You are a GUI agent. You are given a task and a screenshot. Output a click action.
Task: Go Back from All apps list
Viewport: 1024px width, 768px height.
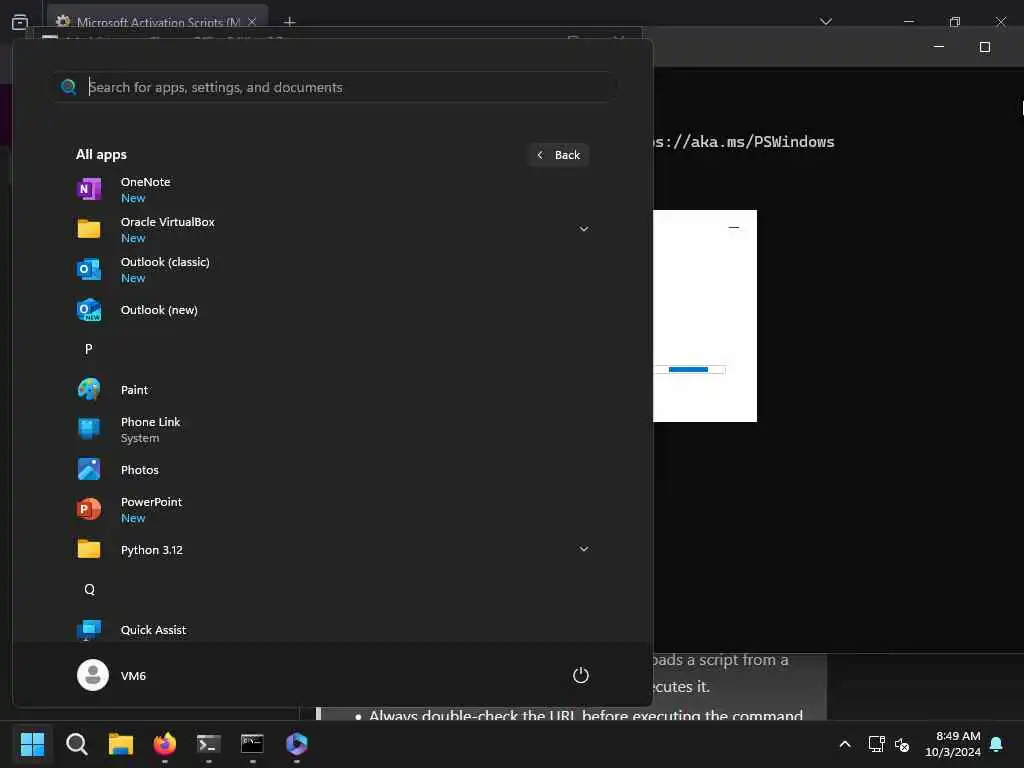(559, 155)
